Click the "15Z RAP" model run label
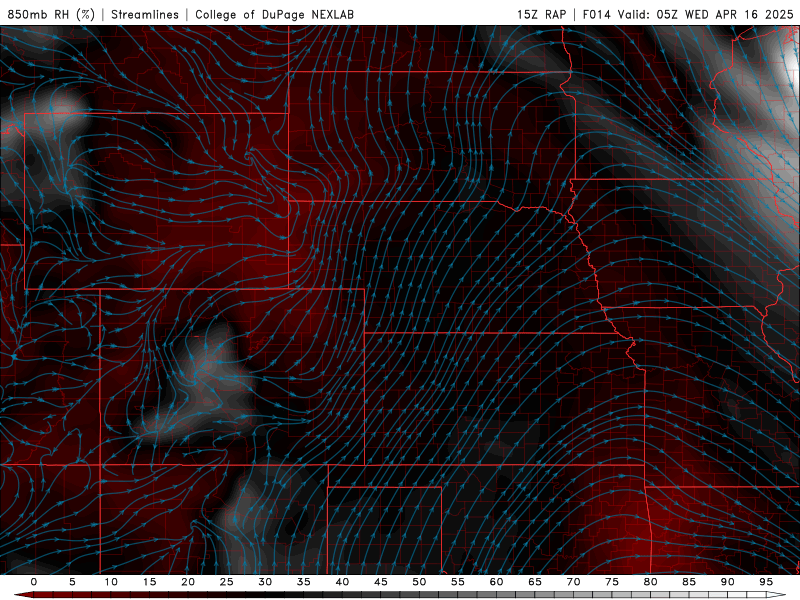Image resolution: width=800 pixels, height=600 pixels. pyautogui.click(x=541, y=14)
